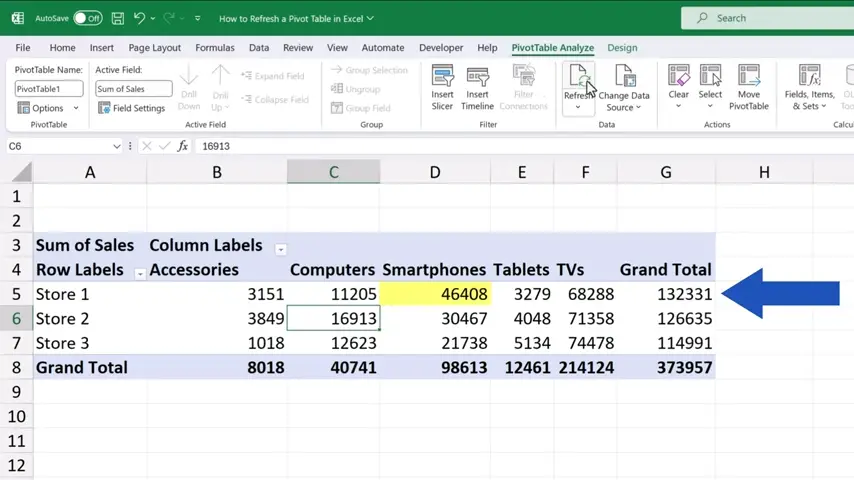Click the Insert Slicer icon
The image size is (854, 480).
442,78
